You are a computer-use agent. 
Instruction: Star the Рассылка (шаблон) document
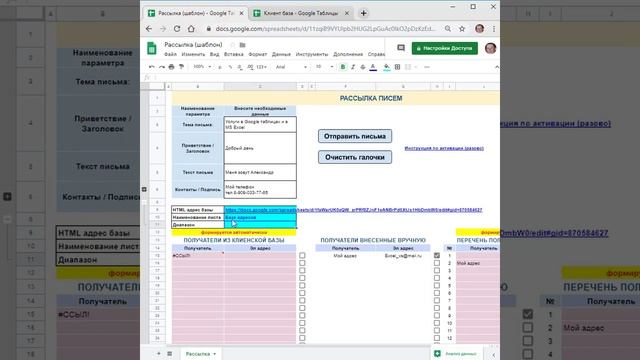(233, 44)
